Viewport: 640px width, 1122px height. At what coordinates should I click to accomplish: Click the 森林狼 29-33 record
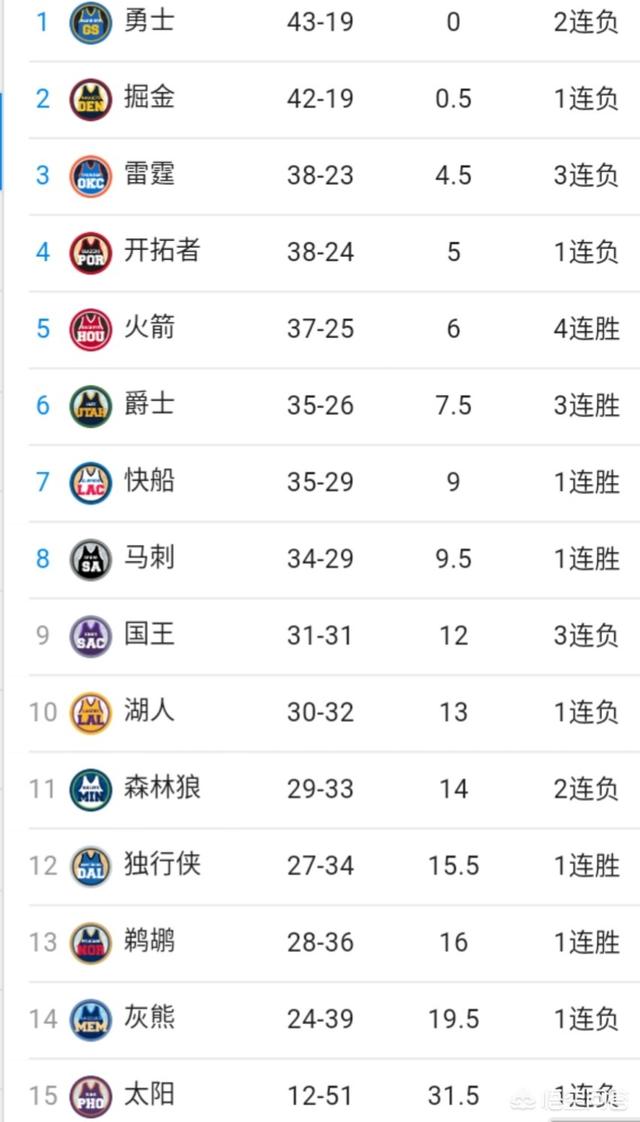(320, 789)
